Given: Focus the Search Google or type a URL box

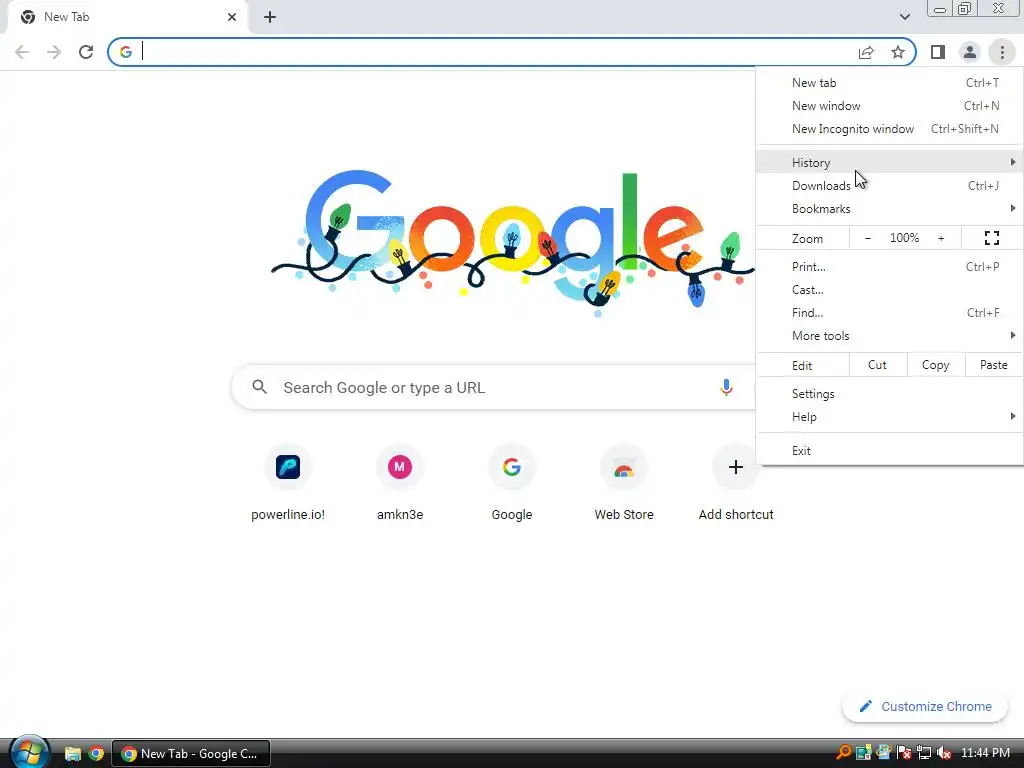Looking at the screenshot, I should [x=493, y=387].
